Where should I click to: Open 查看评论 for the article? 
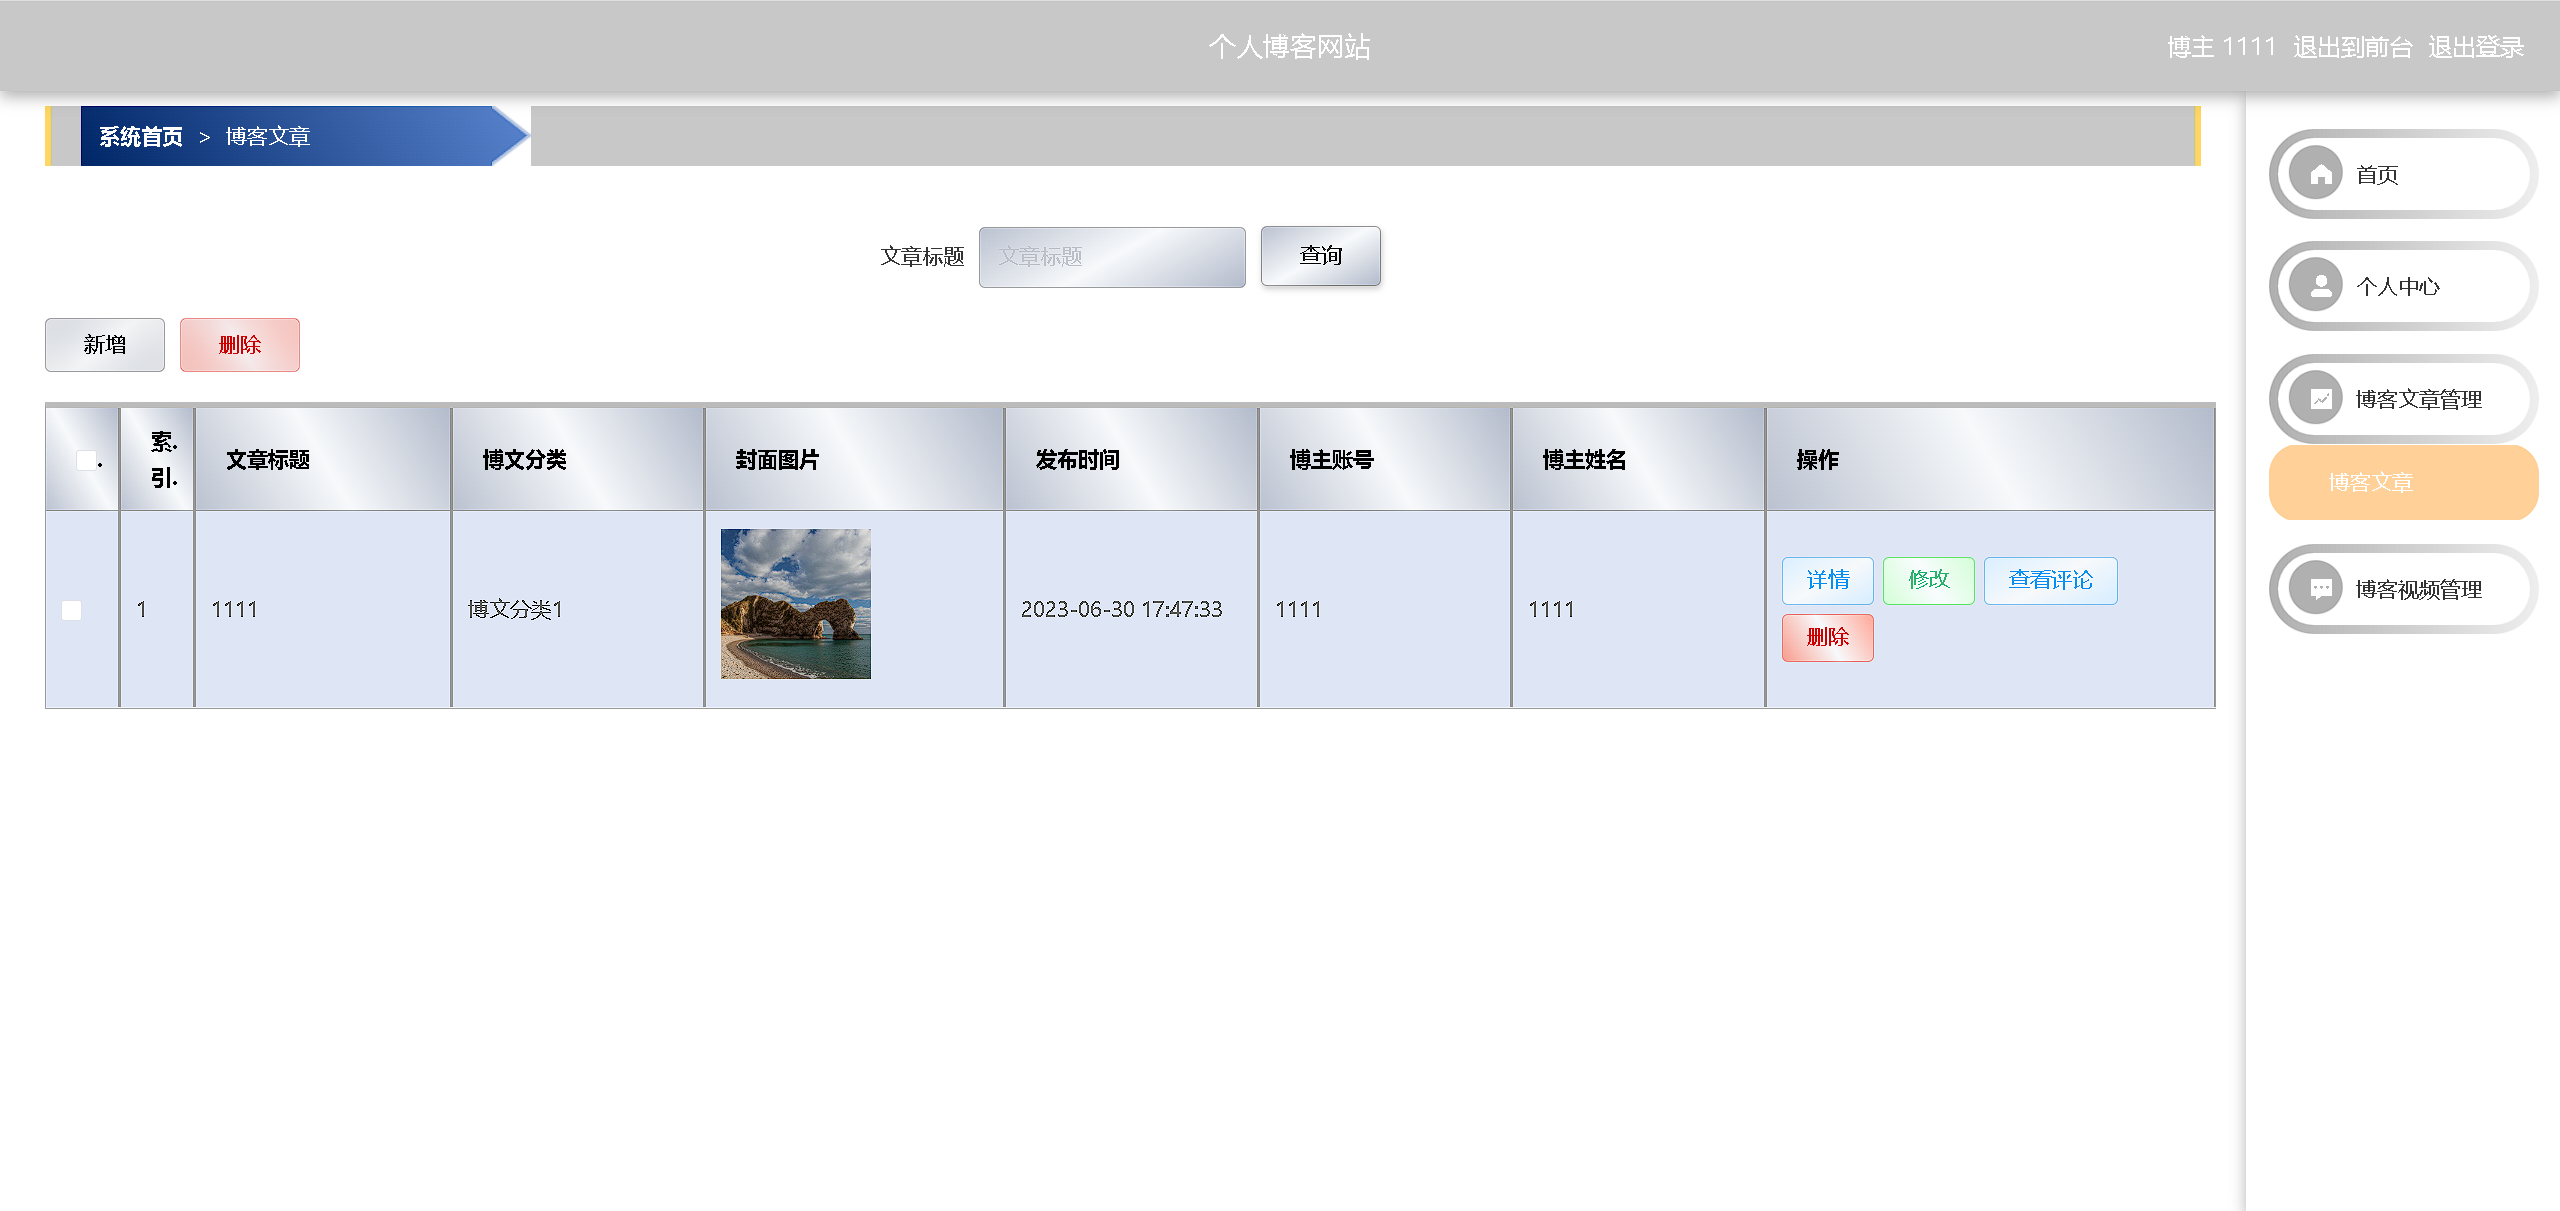pos(2050,580)
